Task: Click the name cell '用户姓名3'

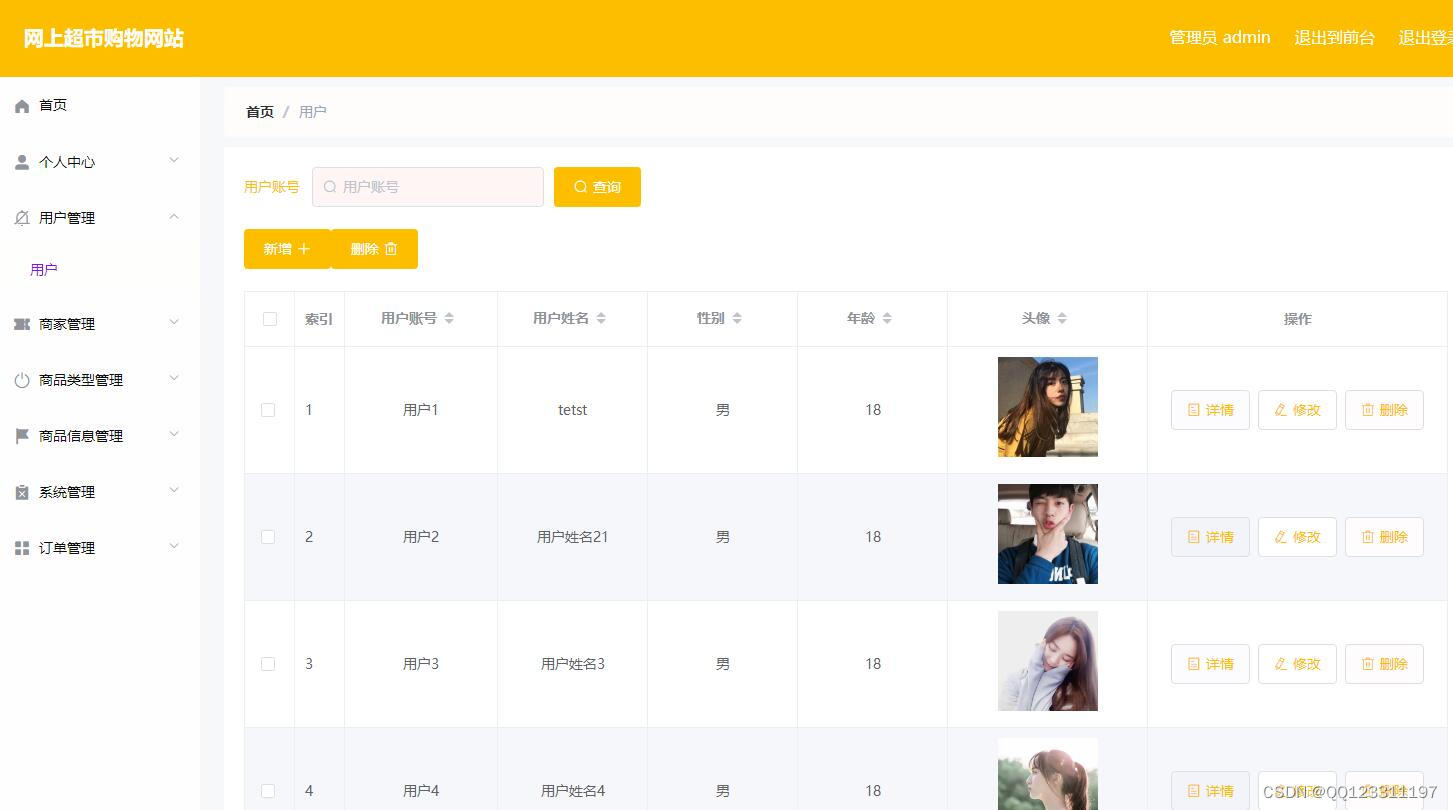Action: tap(573, 664)
